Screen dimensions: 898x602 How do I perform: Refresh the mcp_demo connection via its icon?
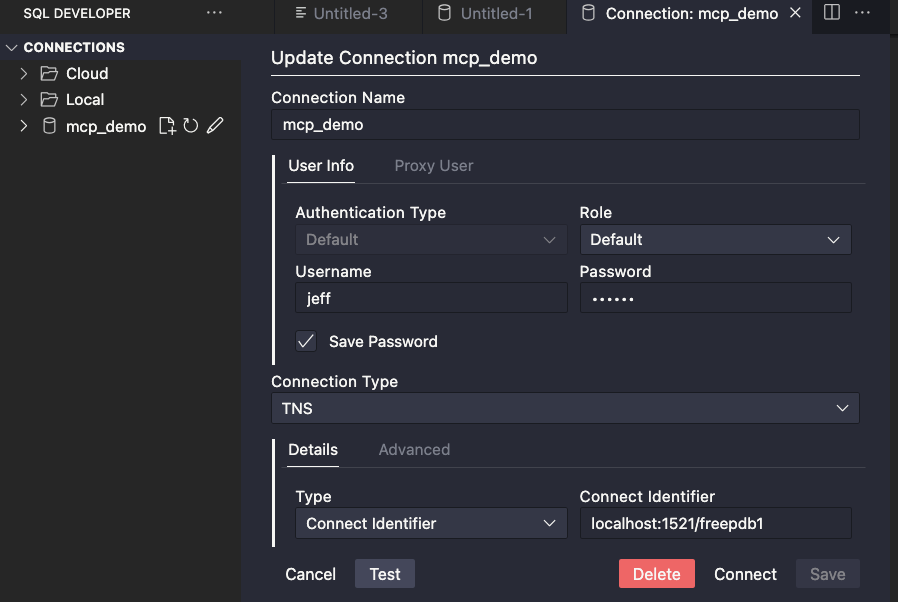[x=191, y=126]
